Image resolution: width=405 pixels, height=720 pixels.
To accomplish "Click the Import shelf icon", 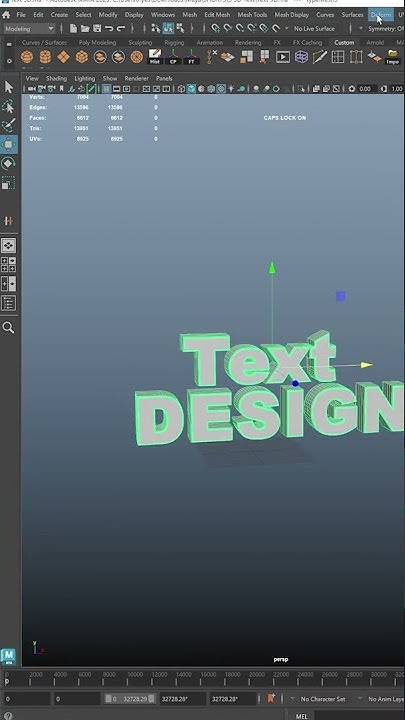I will [393, 57].
